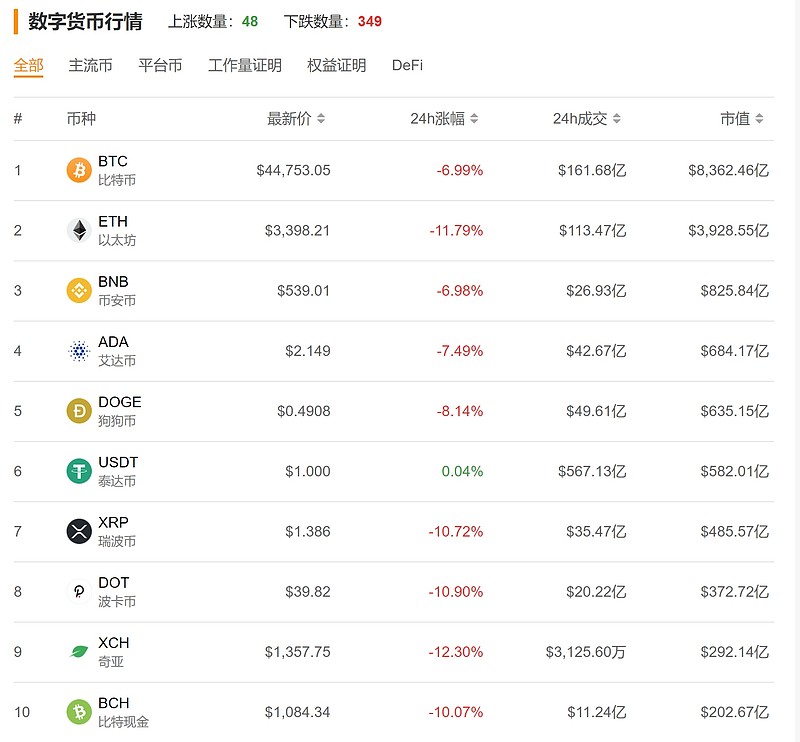This screenshot has width=800, height=742.
Task: Click the XRP change -10.72%
Action: coord(456,532)
